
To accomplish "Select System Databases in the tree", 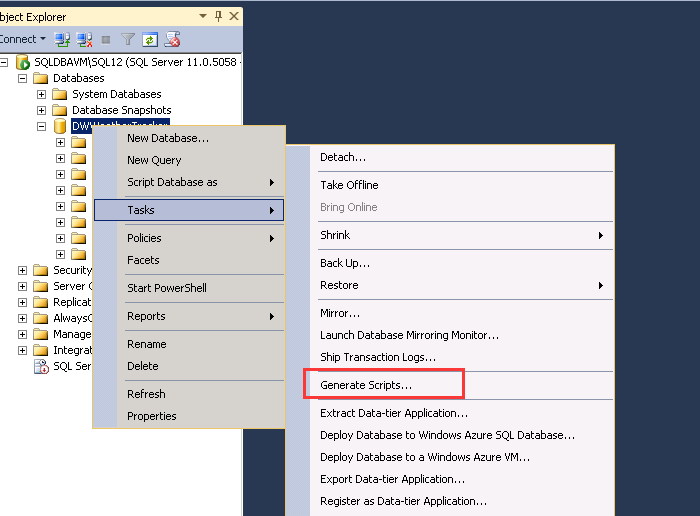I will [x=117, y=94].
